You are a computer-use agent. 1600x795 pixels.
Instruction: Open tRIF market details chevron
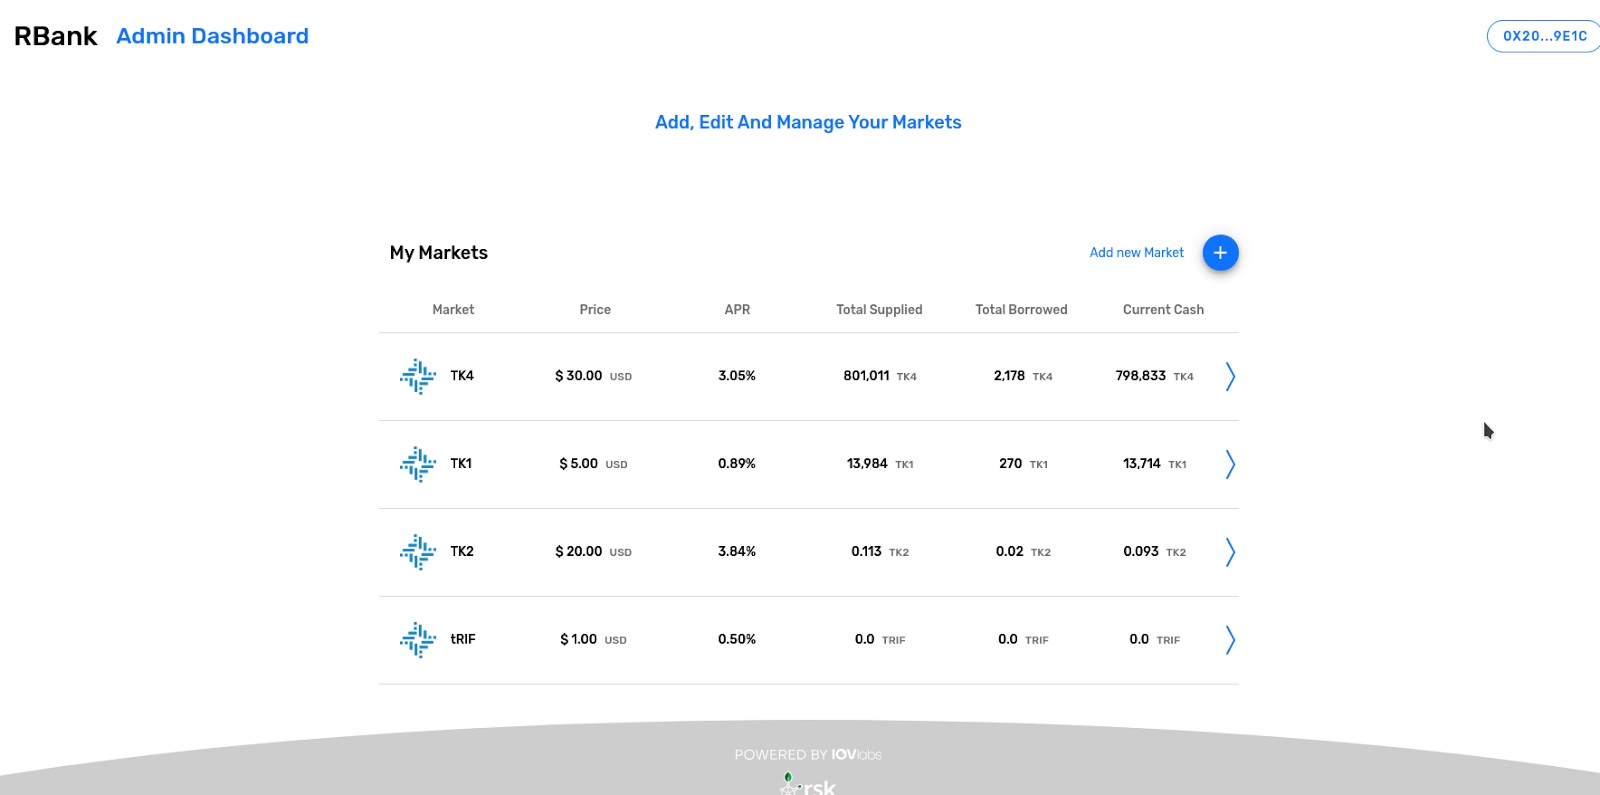coord(1230,641)
